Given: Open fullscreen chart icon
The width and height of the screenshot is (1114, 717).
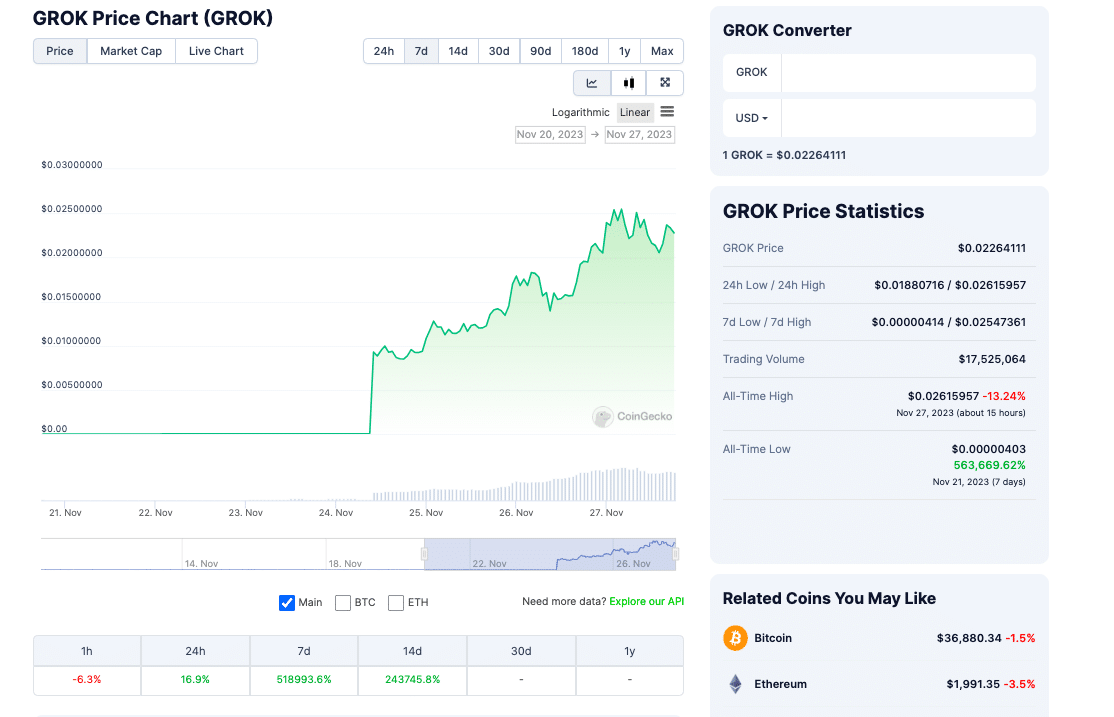Looking at the screenshot, I should (x=665, y=83).
